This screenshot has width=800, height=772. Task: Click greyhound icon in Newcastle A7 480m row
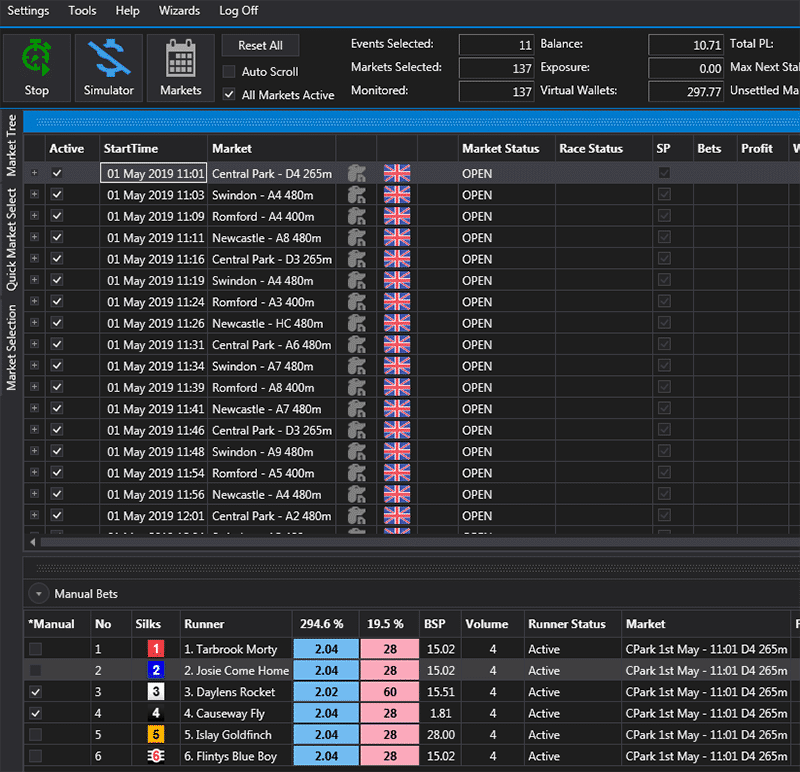coord(357,409)
